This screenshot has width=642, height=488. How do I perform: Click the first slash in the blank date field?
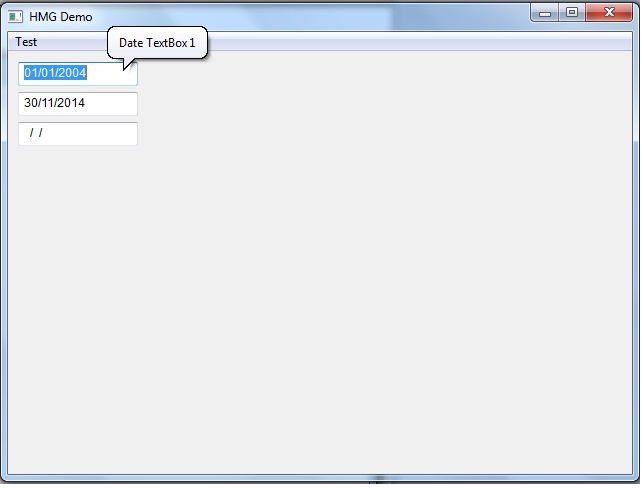32,134
